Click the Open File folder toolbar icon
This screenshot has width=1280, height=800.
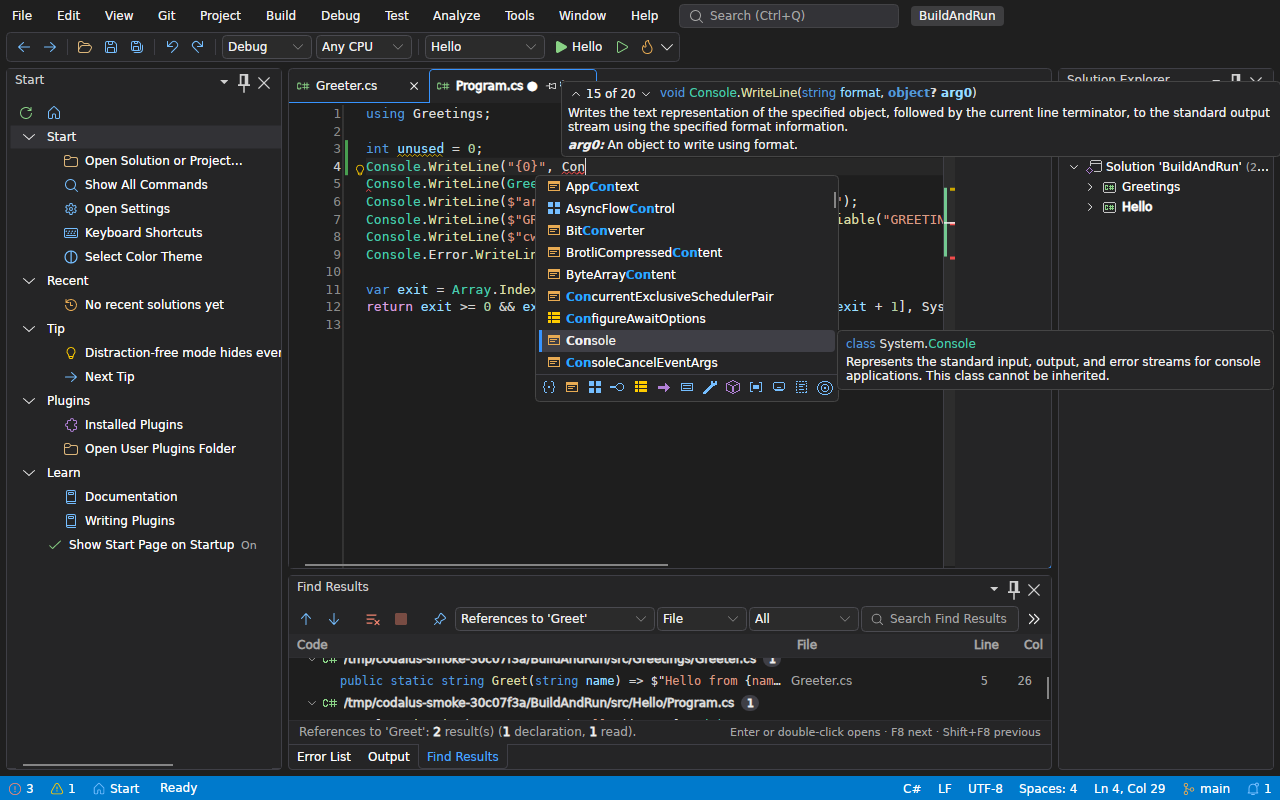(x=85, y=47)
